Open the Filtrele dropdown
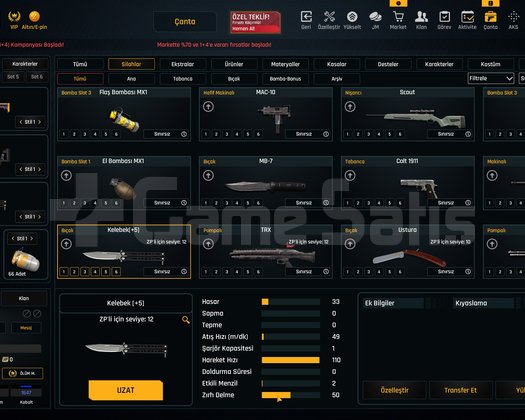Viewport: 525px width, 420px height. pyautogui.click(x=491, y=78)
